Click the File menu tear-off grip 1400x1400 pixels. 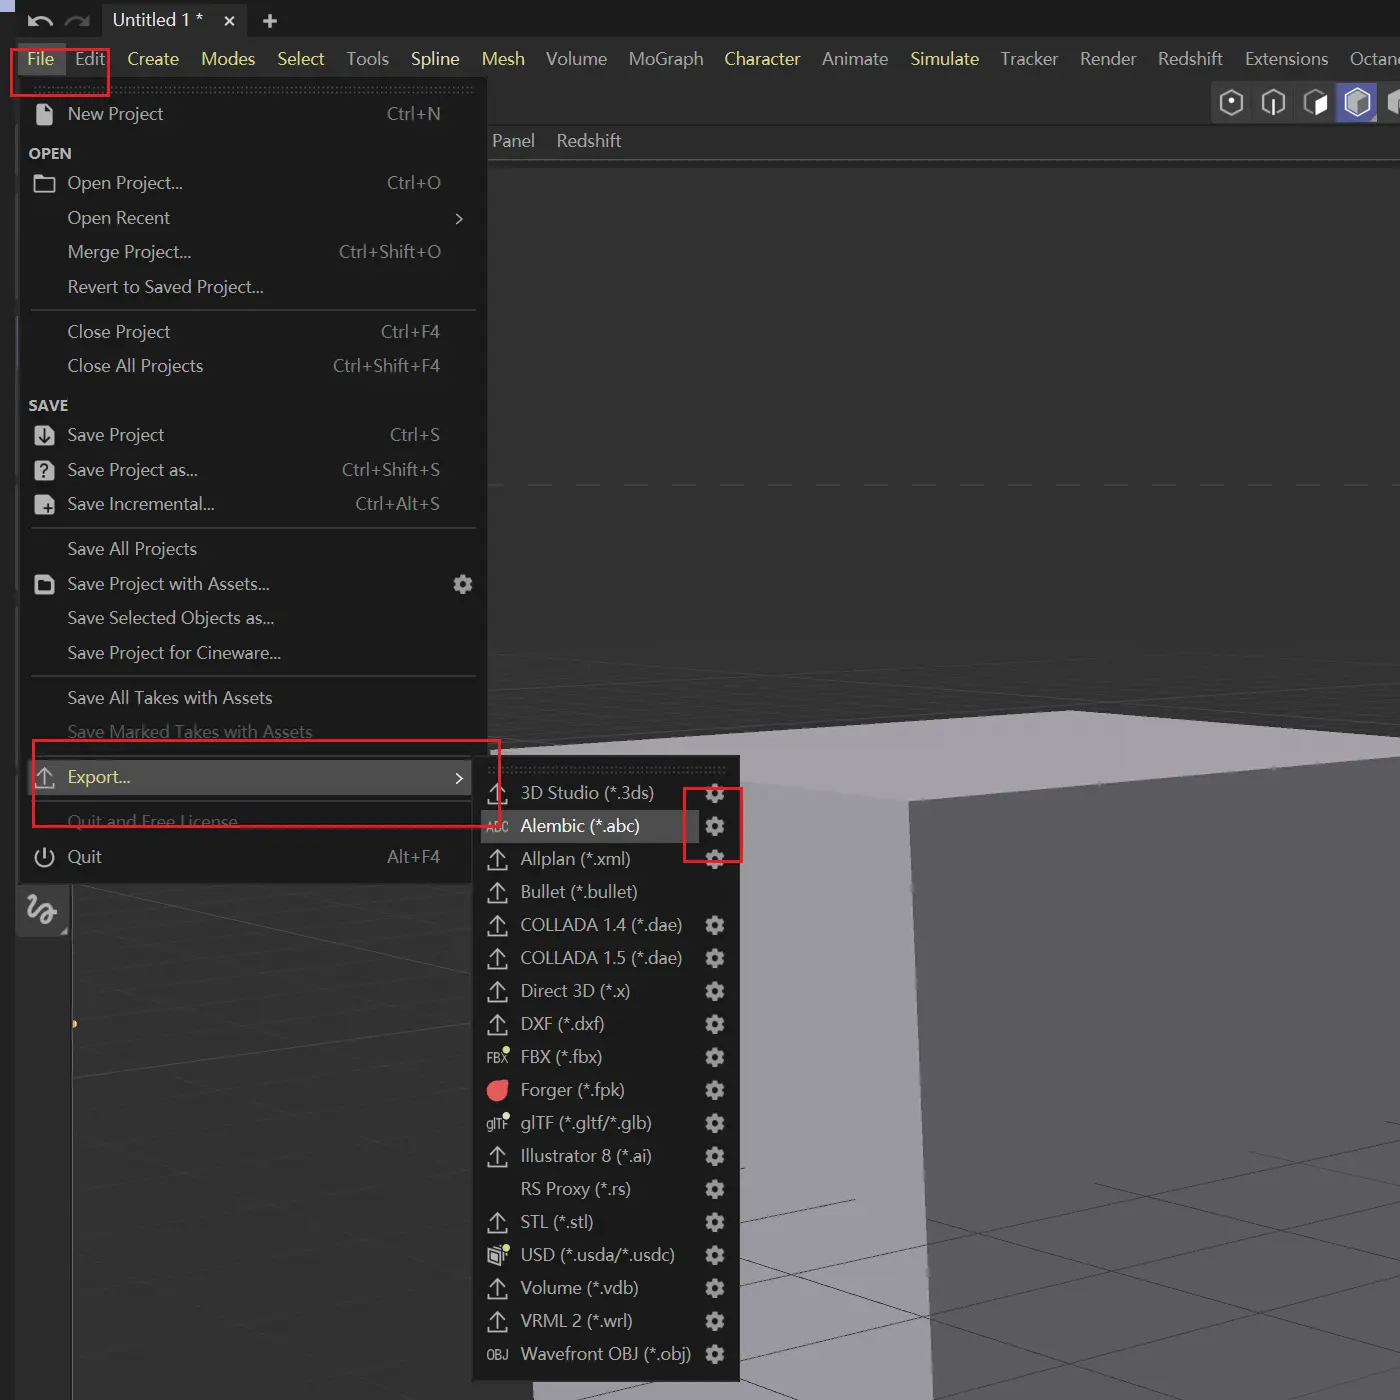coord(252,89)
